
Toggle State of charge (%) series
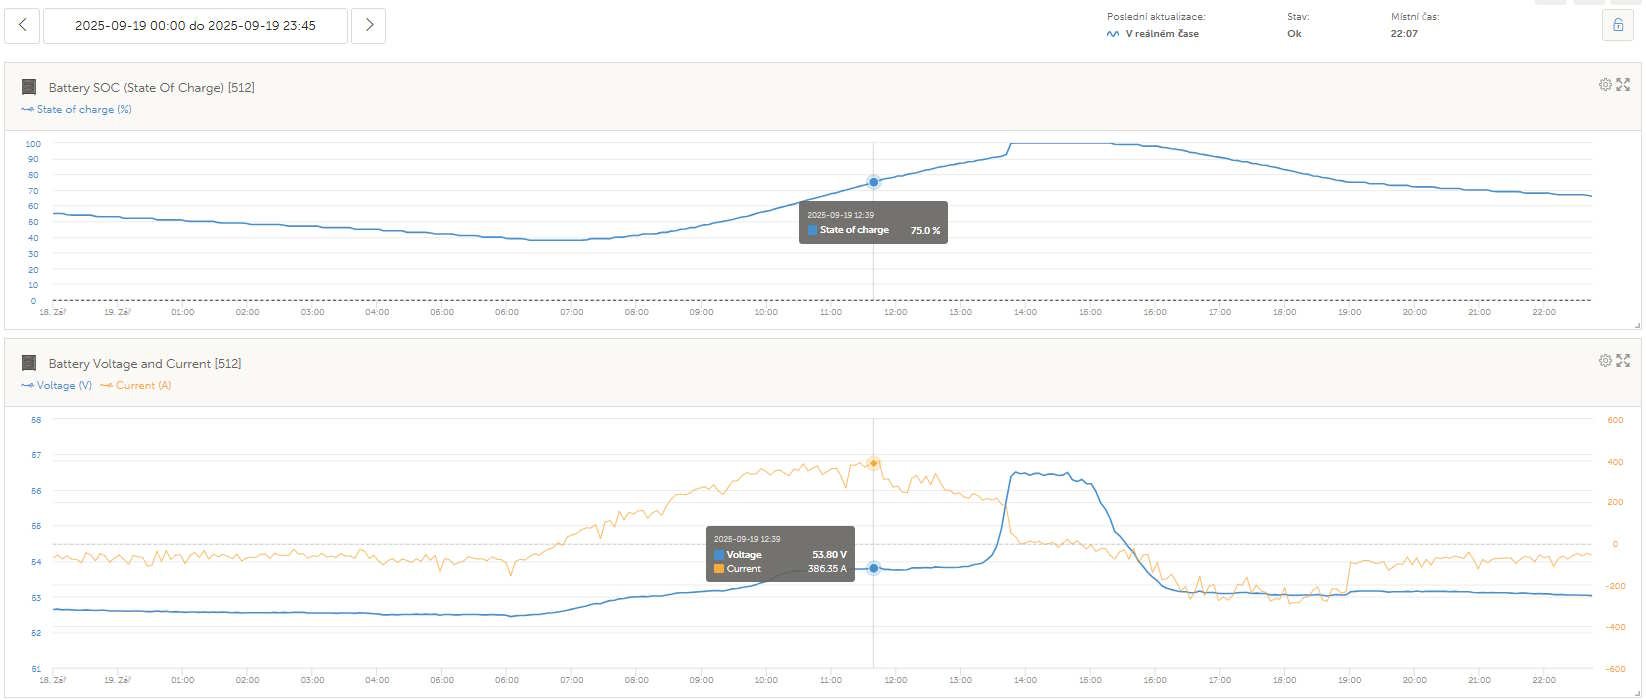click(77, 110)
